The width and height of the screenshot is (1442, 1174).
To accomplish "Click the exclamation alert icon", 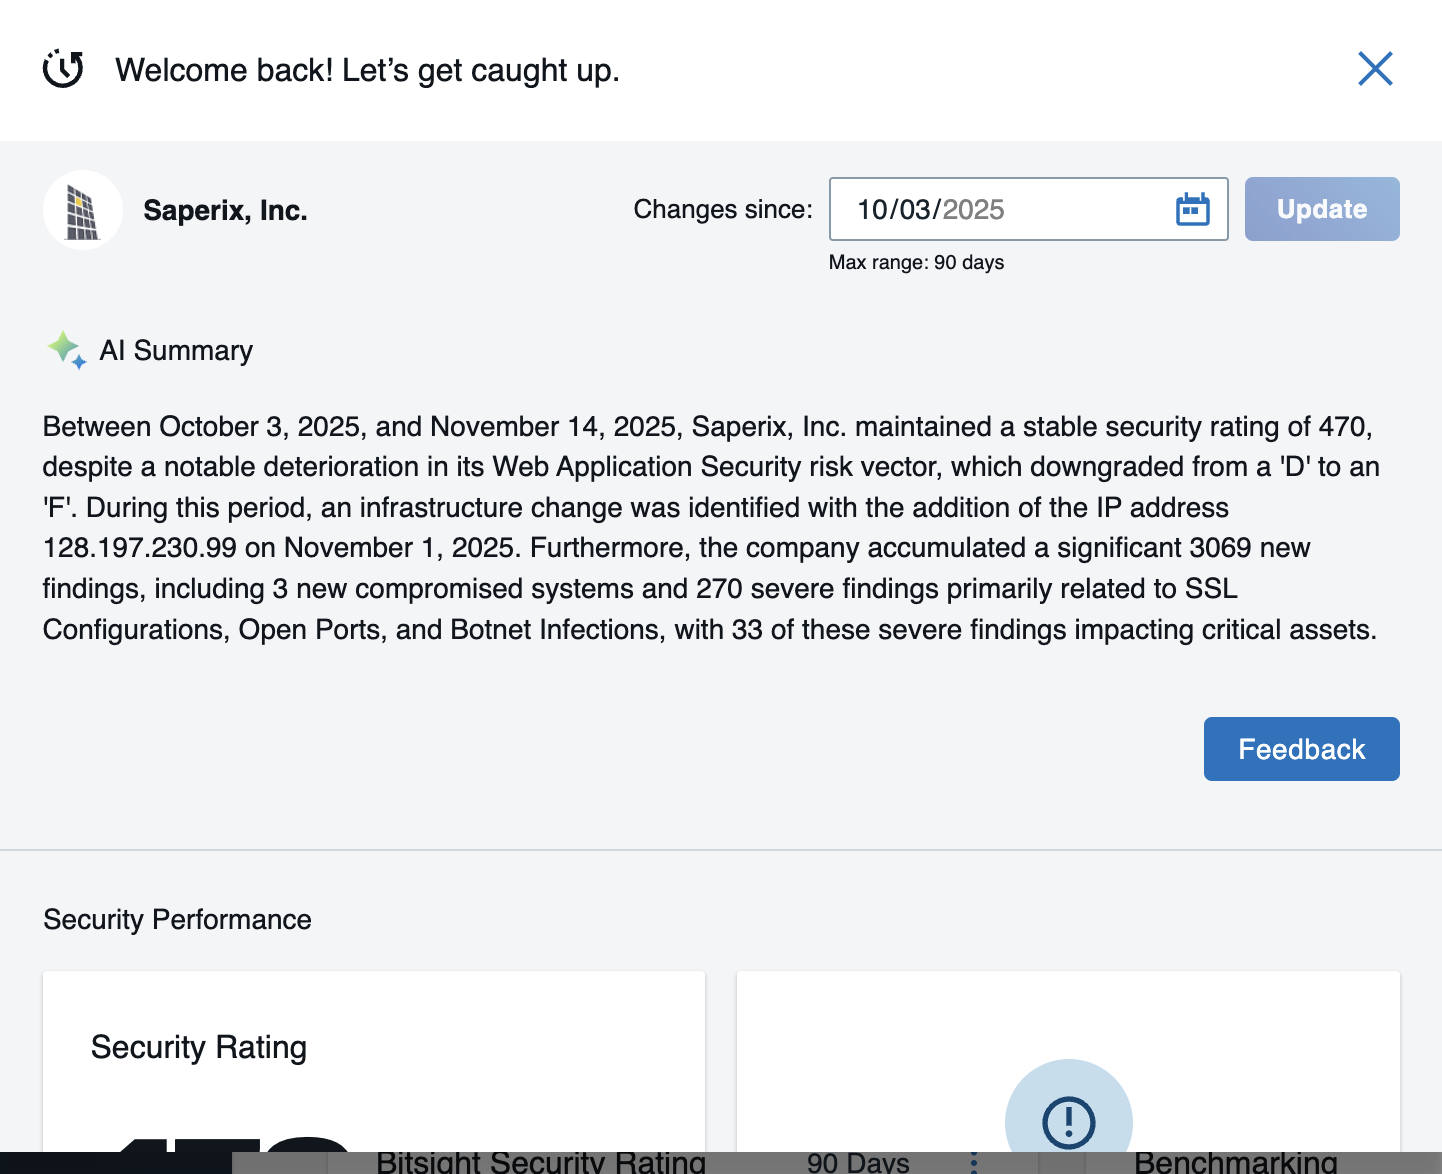I will [1068, 1120].
